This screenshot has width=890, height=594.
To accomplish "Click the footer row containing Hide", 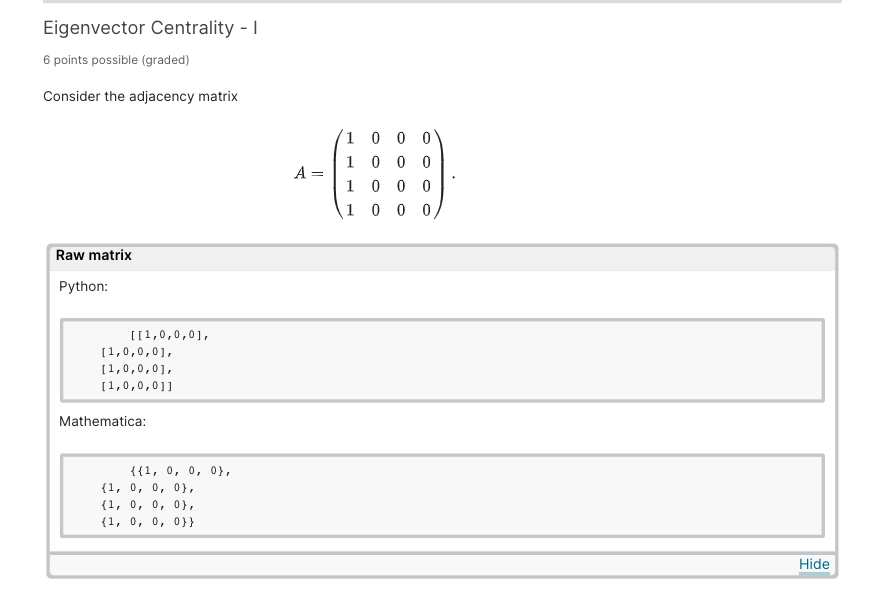I will (x=442, y=564).
